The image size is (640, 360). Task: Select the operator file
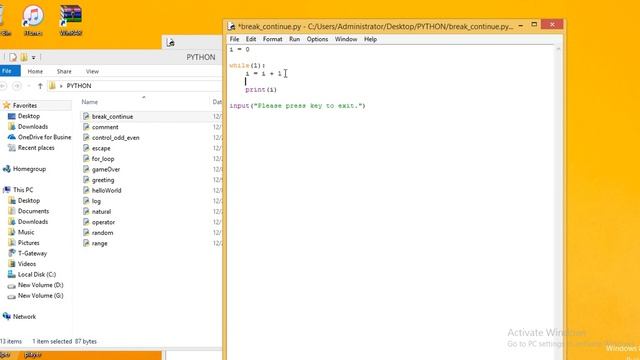click(x=103, y=222)
